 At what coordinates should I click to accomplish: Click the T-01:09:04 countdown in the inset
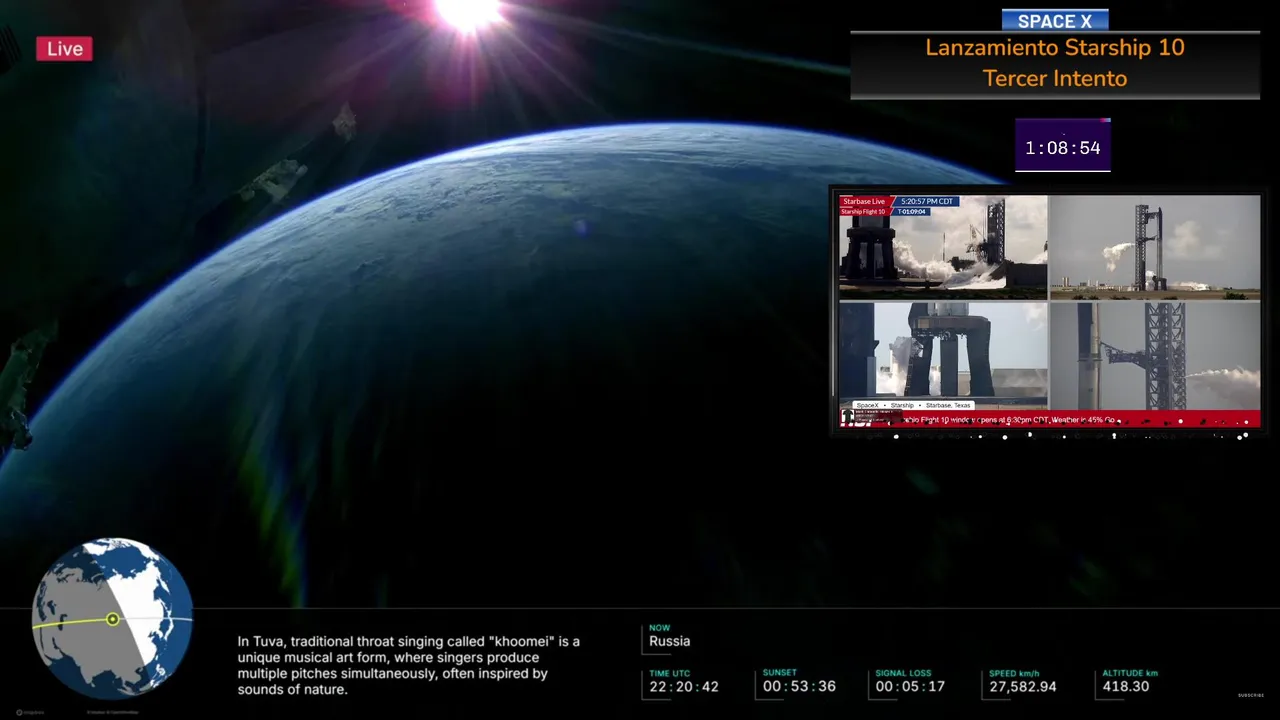tap(911, 212)
